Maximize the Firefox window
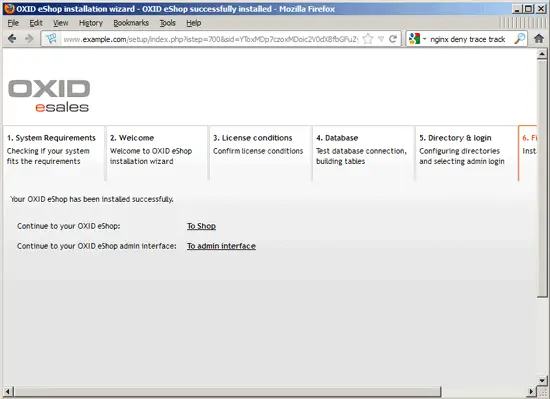 tap(528, 9)
